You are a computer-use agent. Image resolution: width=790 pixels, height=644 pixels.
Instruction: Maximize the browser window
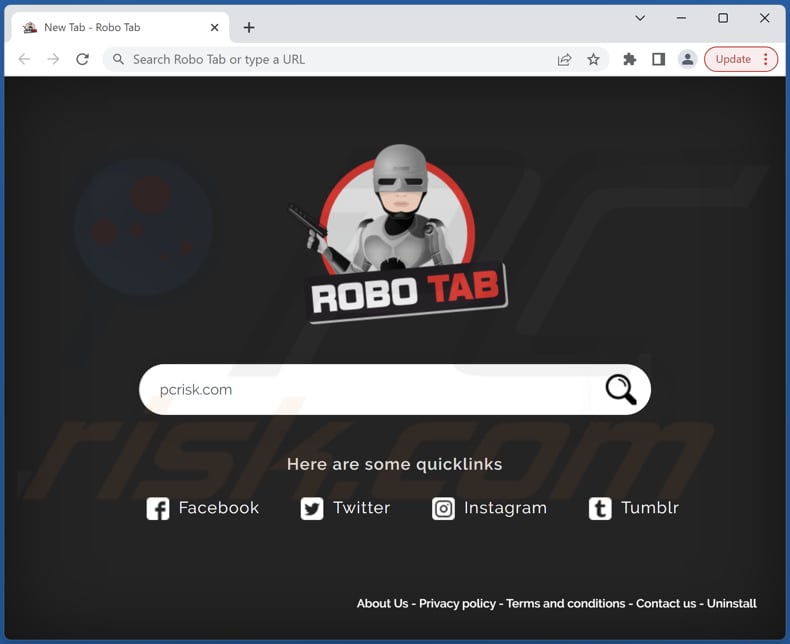pyautogui.click(x=723, y=18)
